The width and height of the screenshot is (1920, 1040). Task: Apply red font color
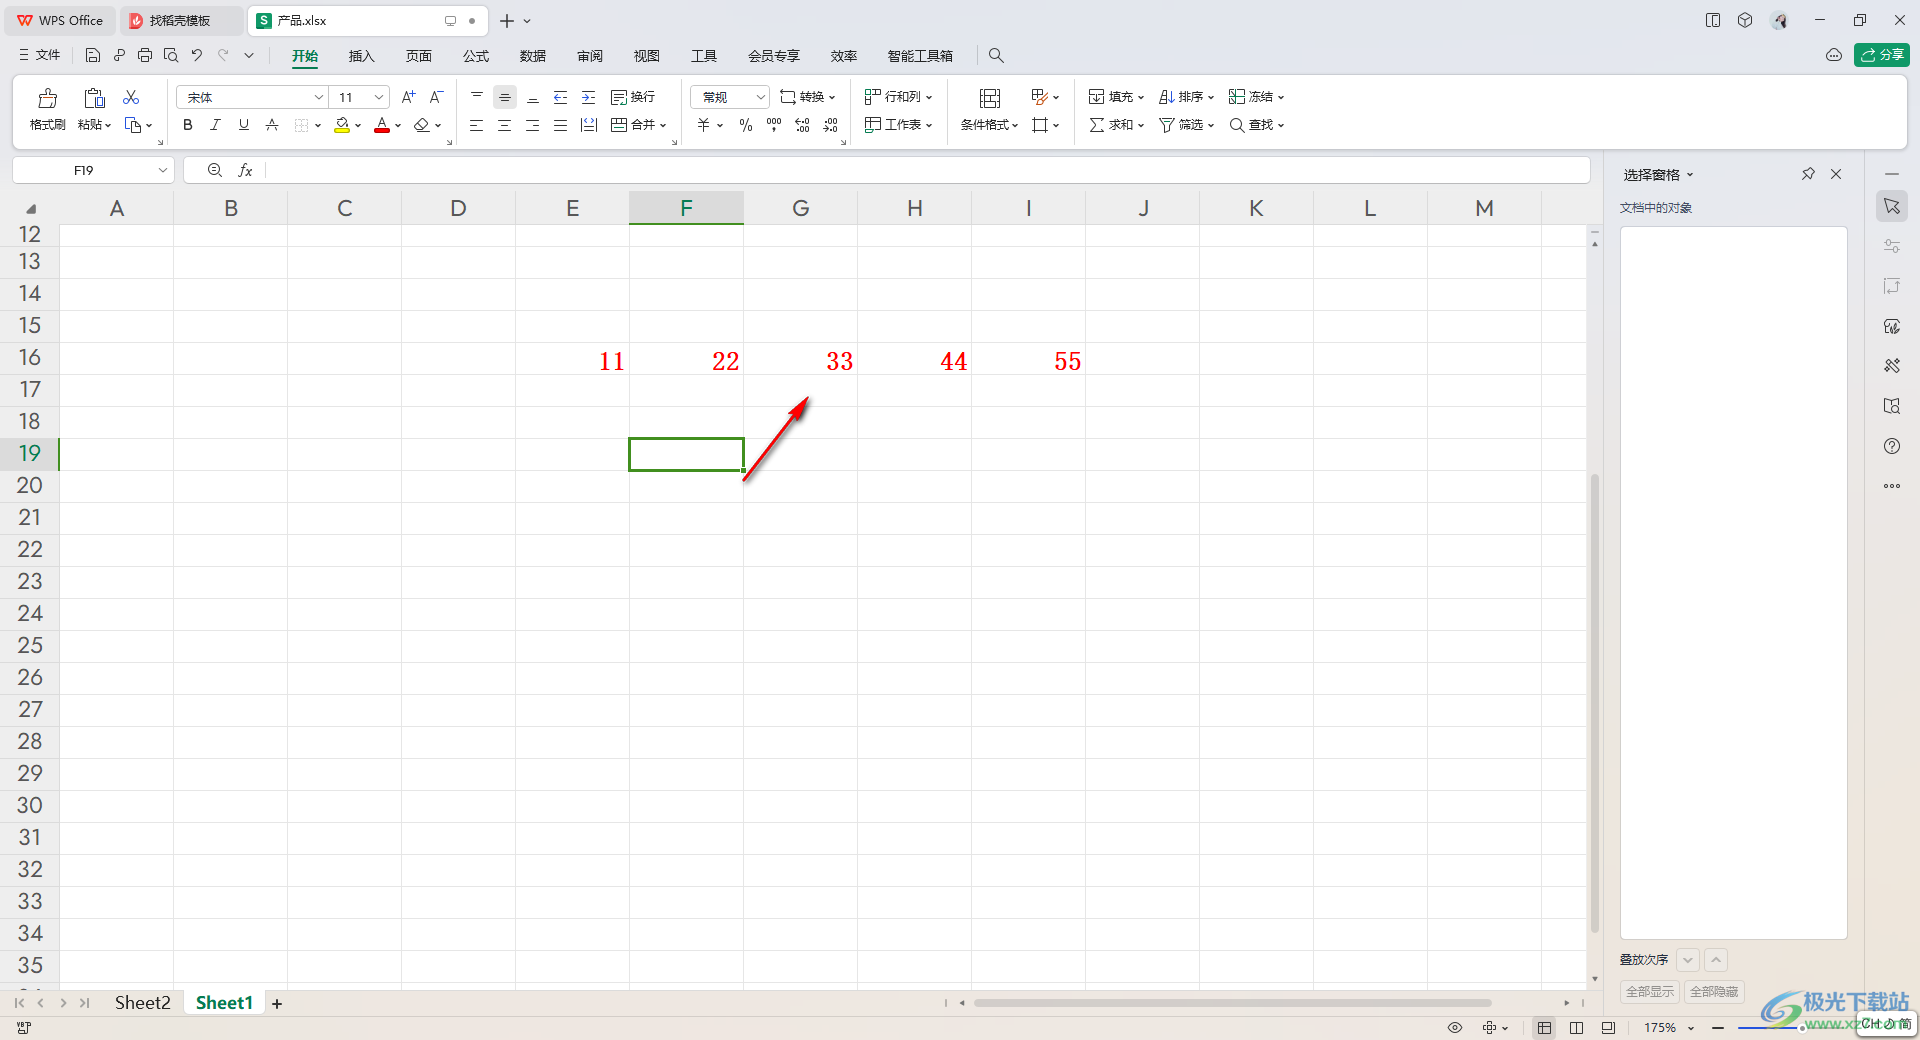[382, 125]
